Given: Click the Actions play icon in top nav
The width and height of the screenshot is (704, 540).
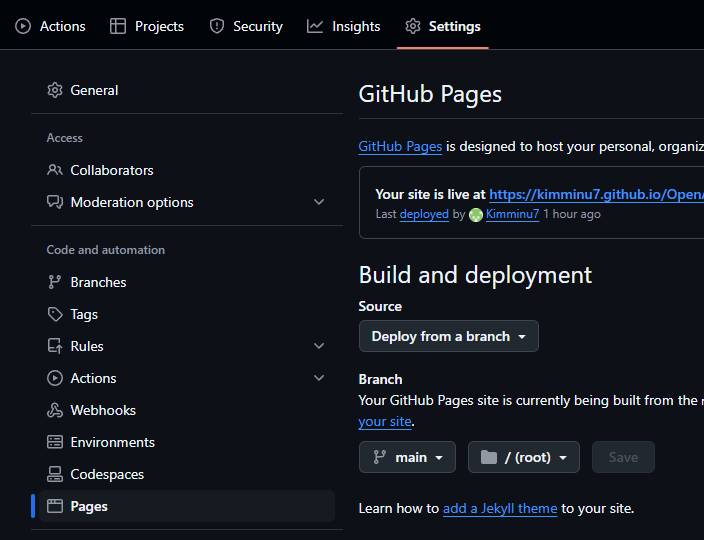Looking at the screenshot, I should pos(23,26).
